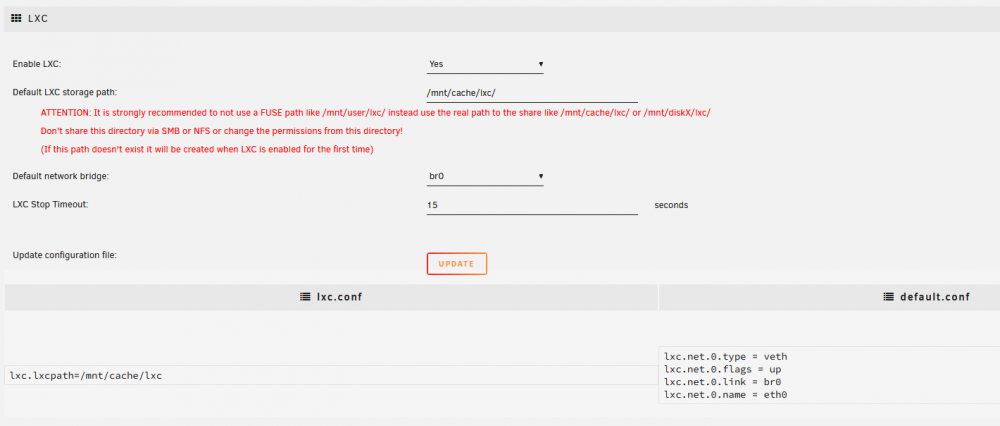
Task: Click the LXC grid icon in header
Action: (x=17, y=19)
